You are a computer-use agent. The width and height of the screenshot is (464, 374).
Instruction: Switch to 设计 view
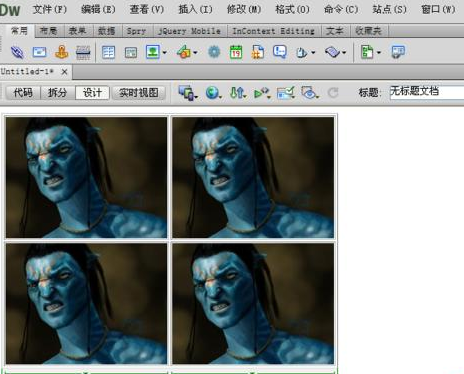tap(92, 93)
